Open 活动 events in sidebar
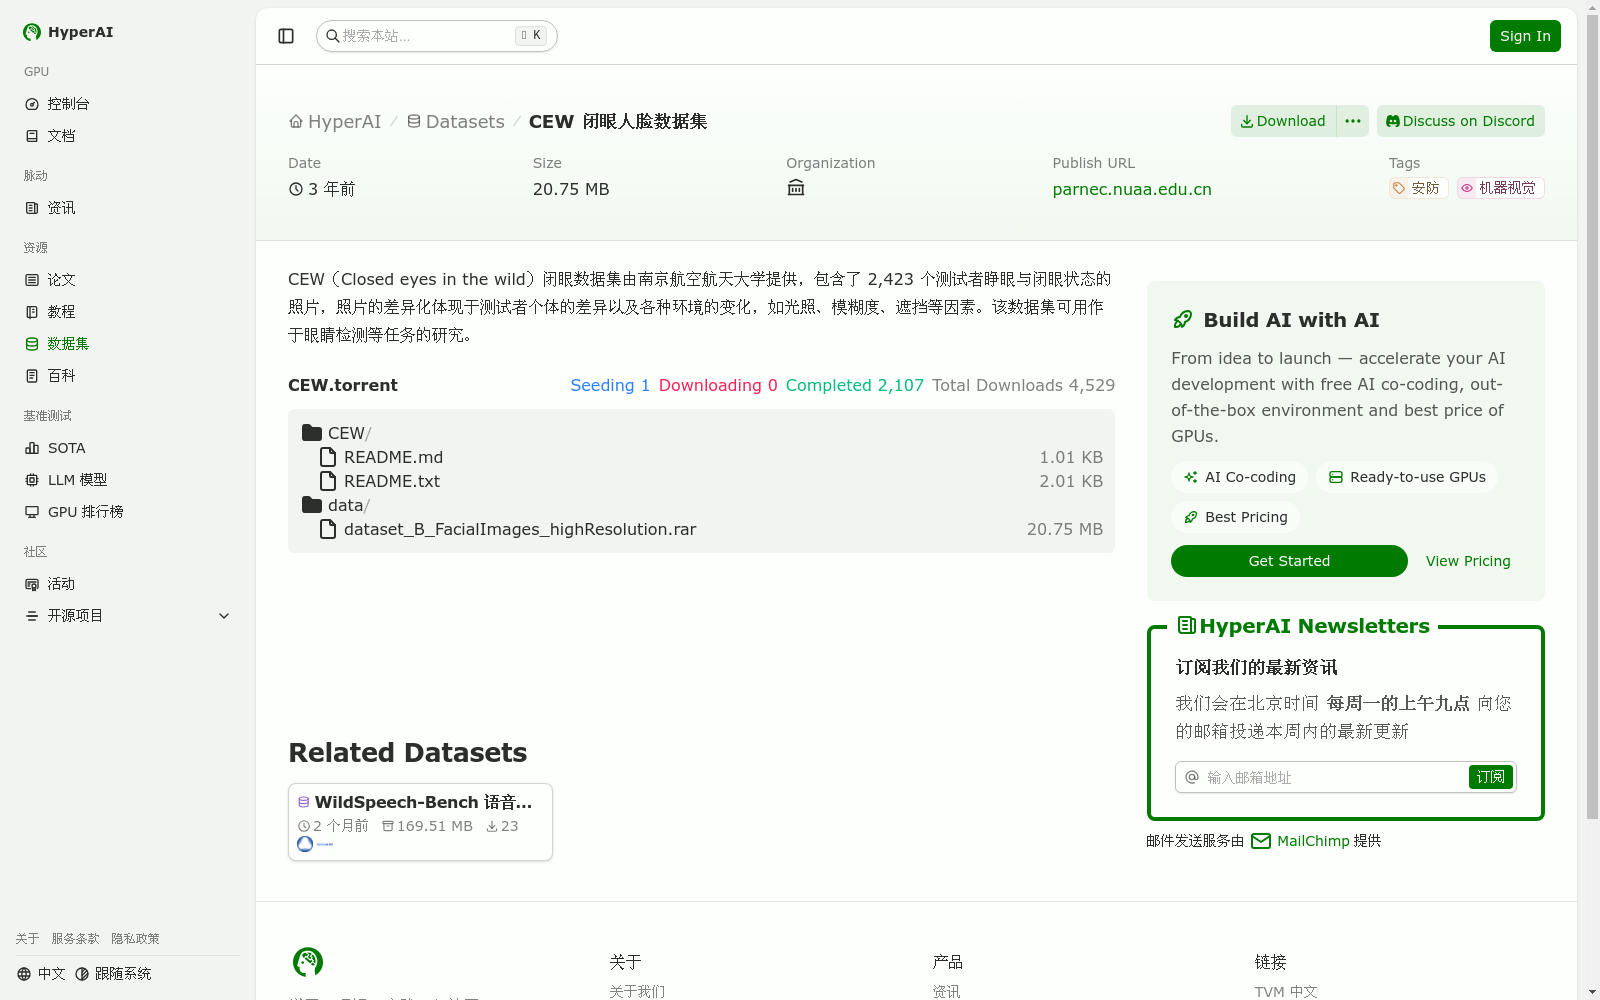 (127, 584)
